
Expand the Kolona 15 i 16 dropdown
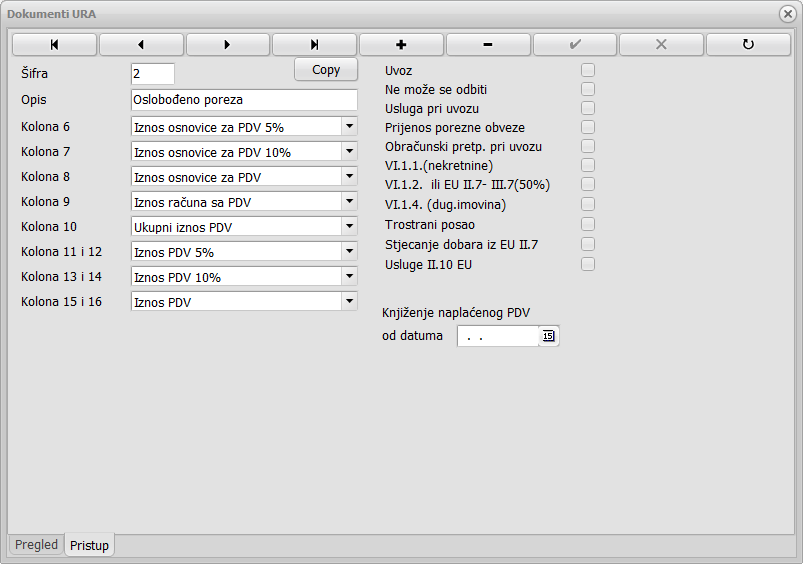click(x=349, y=301)
